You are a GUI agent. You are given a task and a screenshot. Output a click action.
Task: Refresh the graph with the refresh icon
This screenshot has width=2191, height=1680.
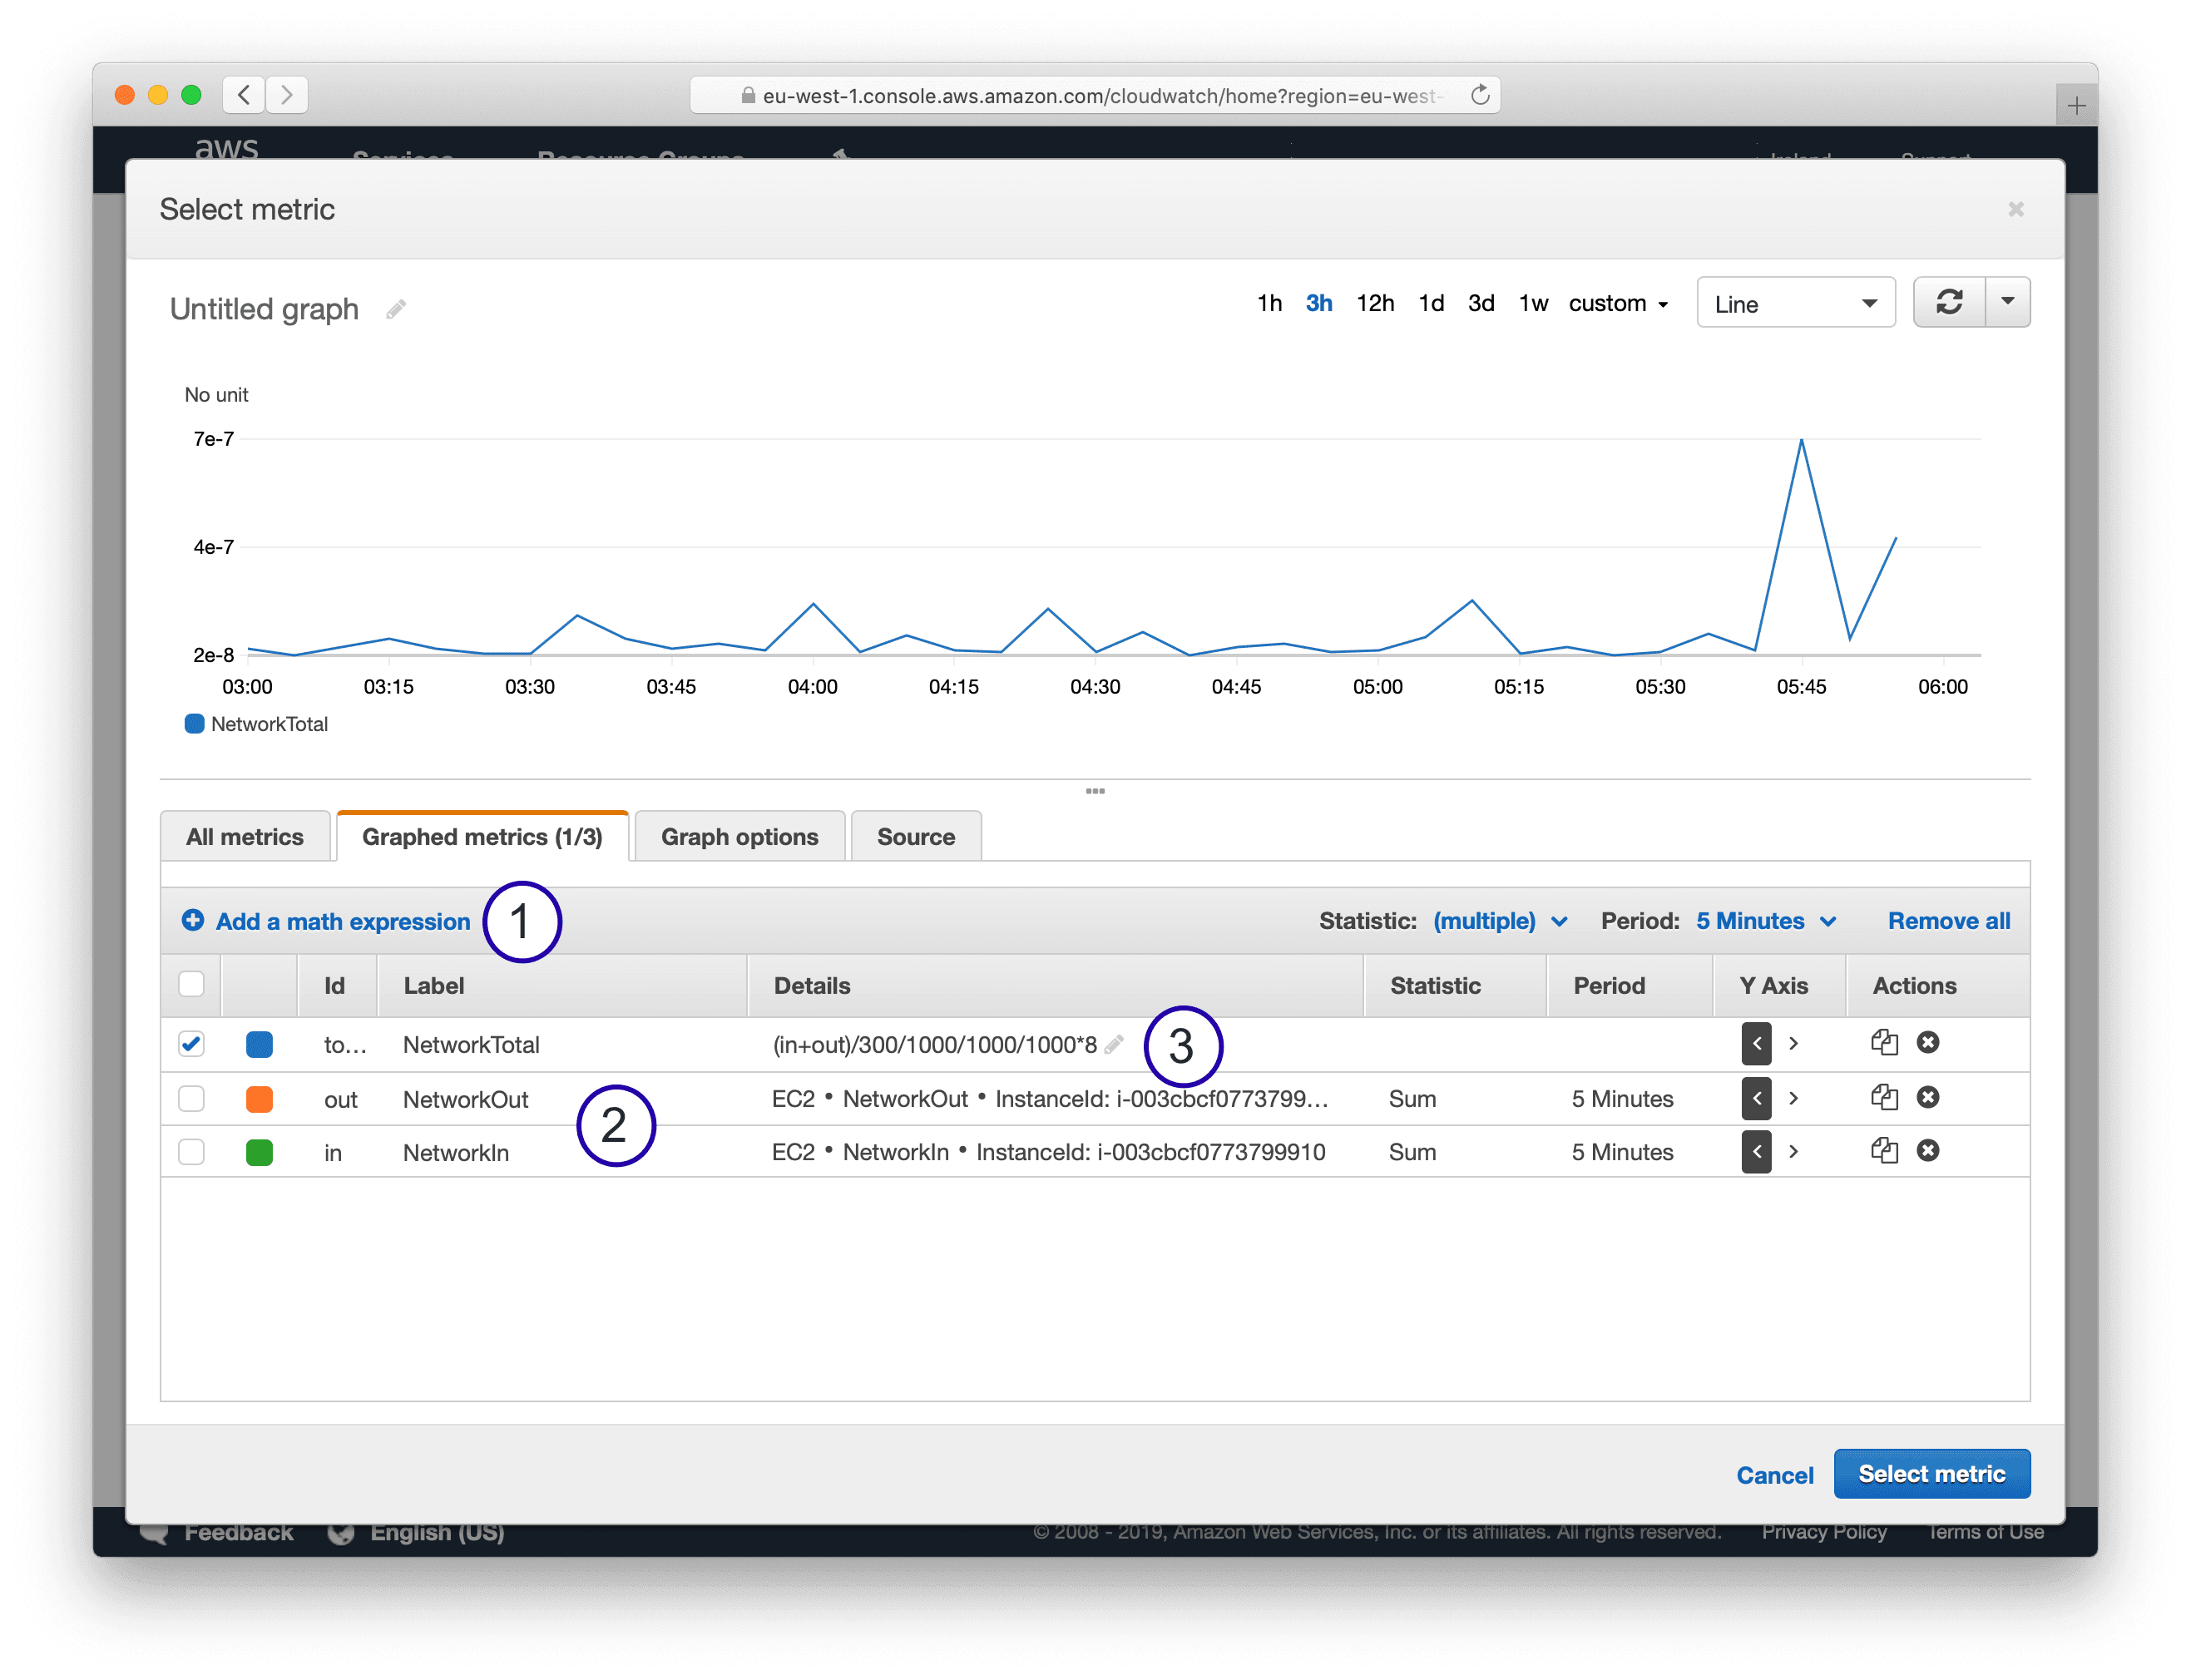[1948, 302]
